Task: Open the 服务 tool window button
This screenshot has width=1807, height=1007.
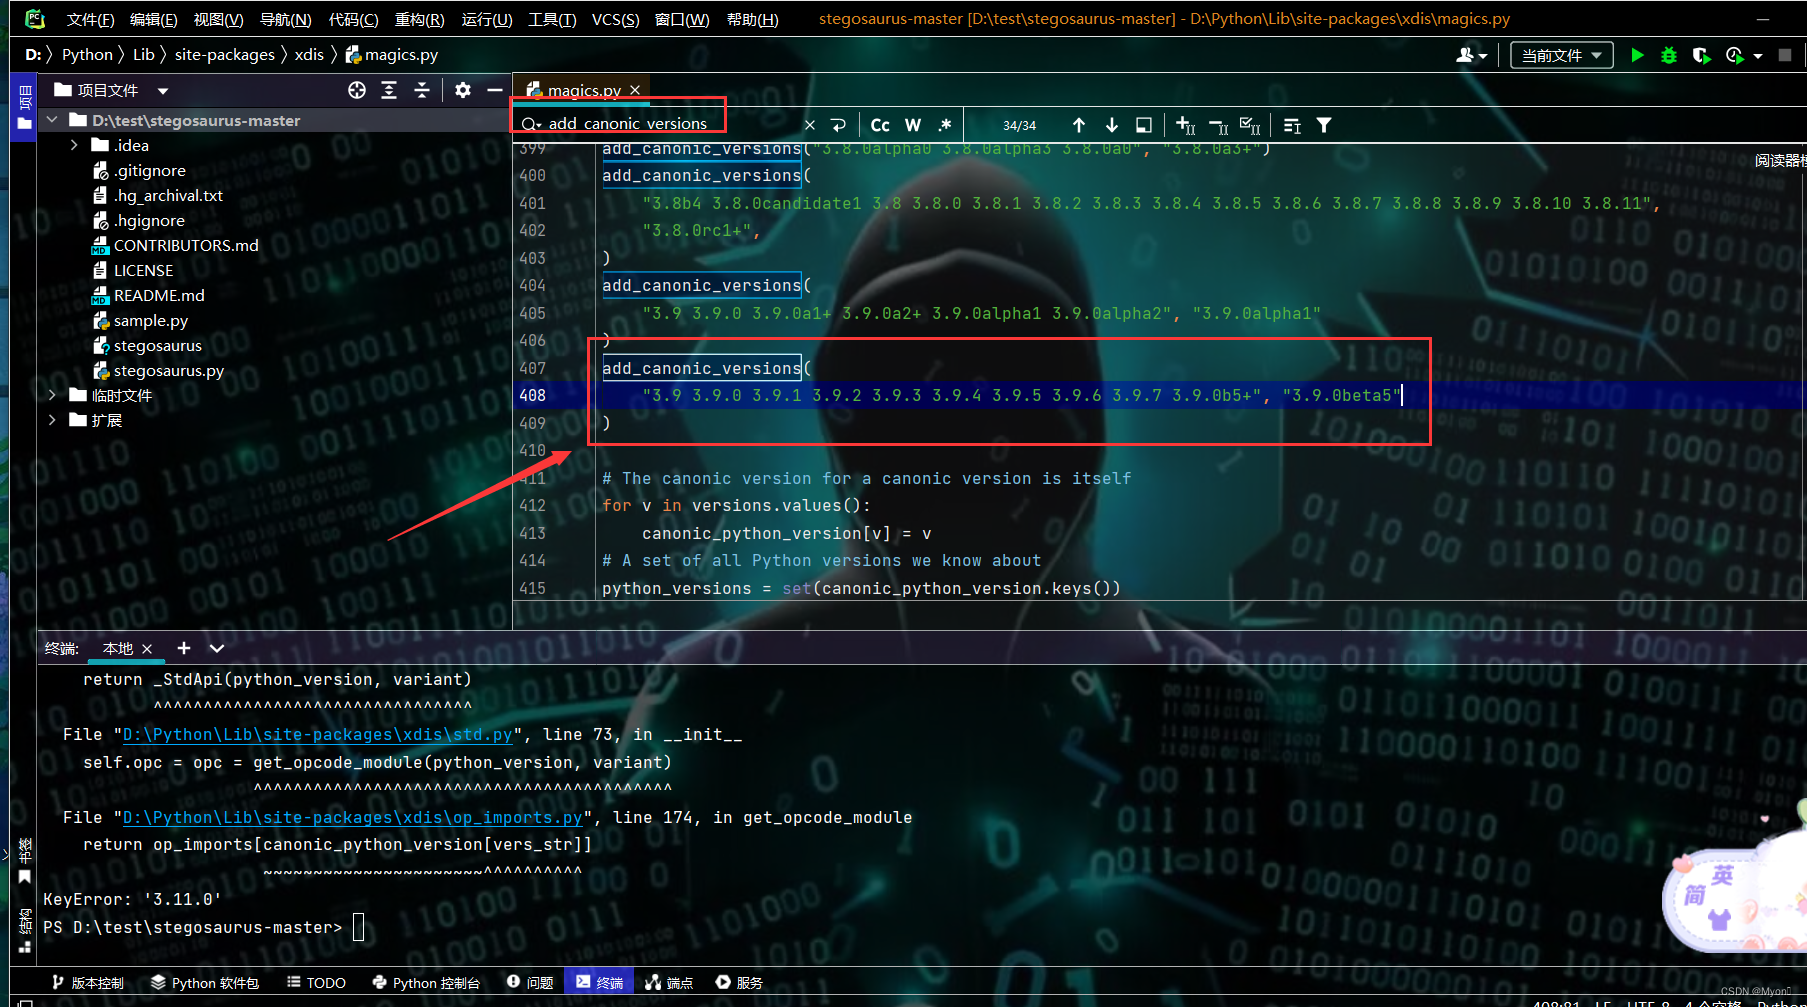Action: pyautogui.click(x=740, y=983)
